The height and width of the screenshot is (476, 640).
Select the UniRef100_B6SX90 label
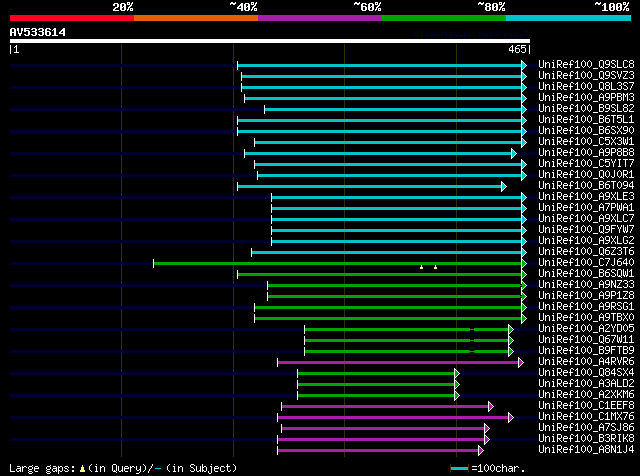[586, 130]
